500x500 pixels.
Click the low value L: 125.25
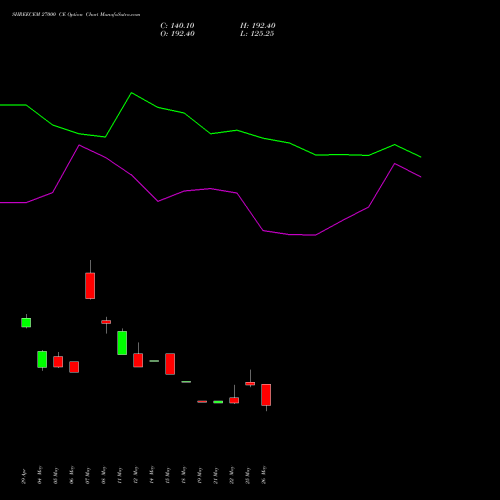point(257,34)
